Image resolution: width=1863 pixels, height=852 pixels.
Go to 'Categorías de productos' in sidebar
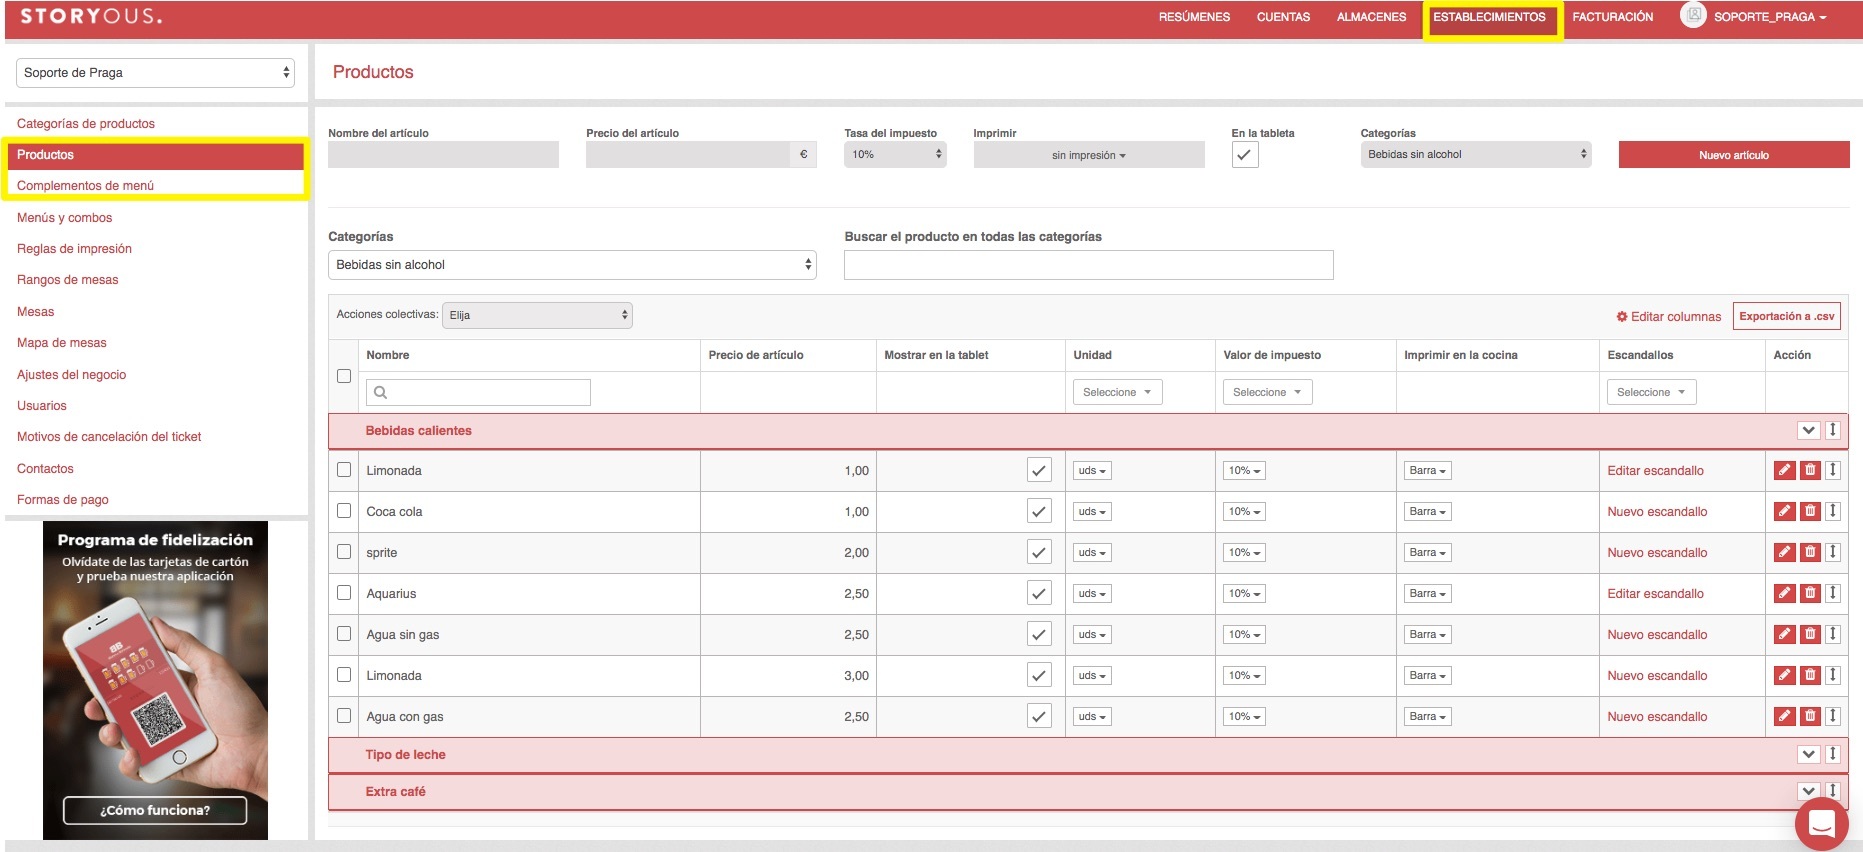[x=86, y=123]
